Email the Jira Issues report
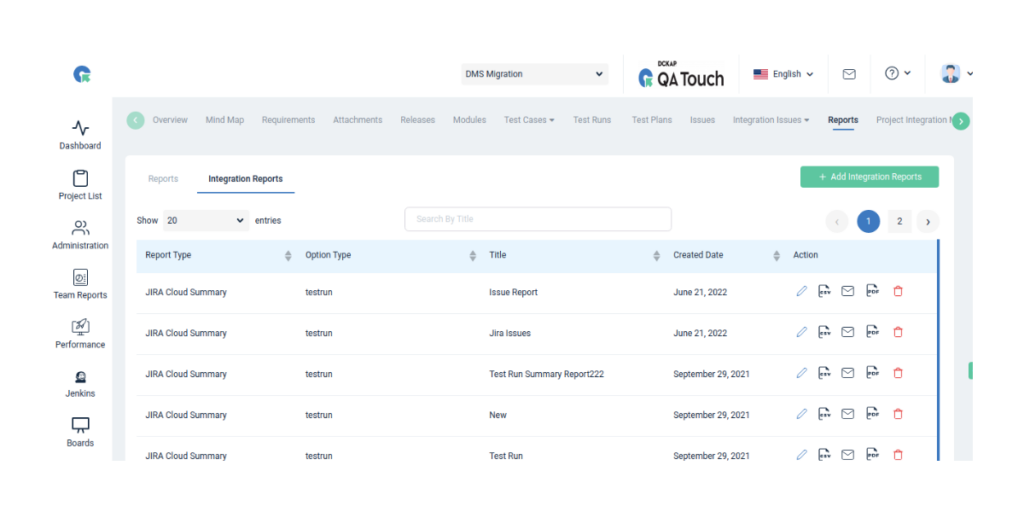 pos(848,332)
